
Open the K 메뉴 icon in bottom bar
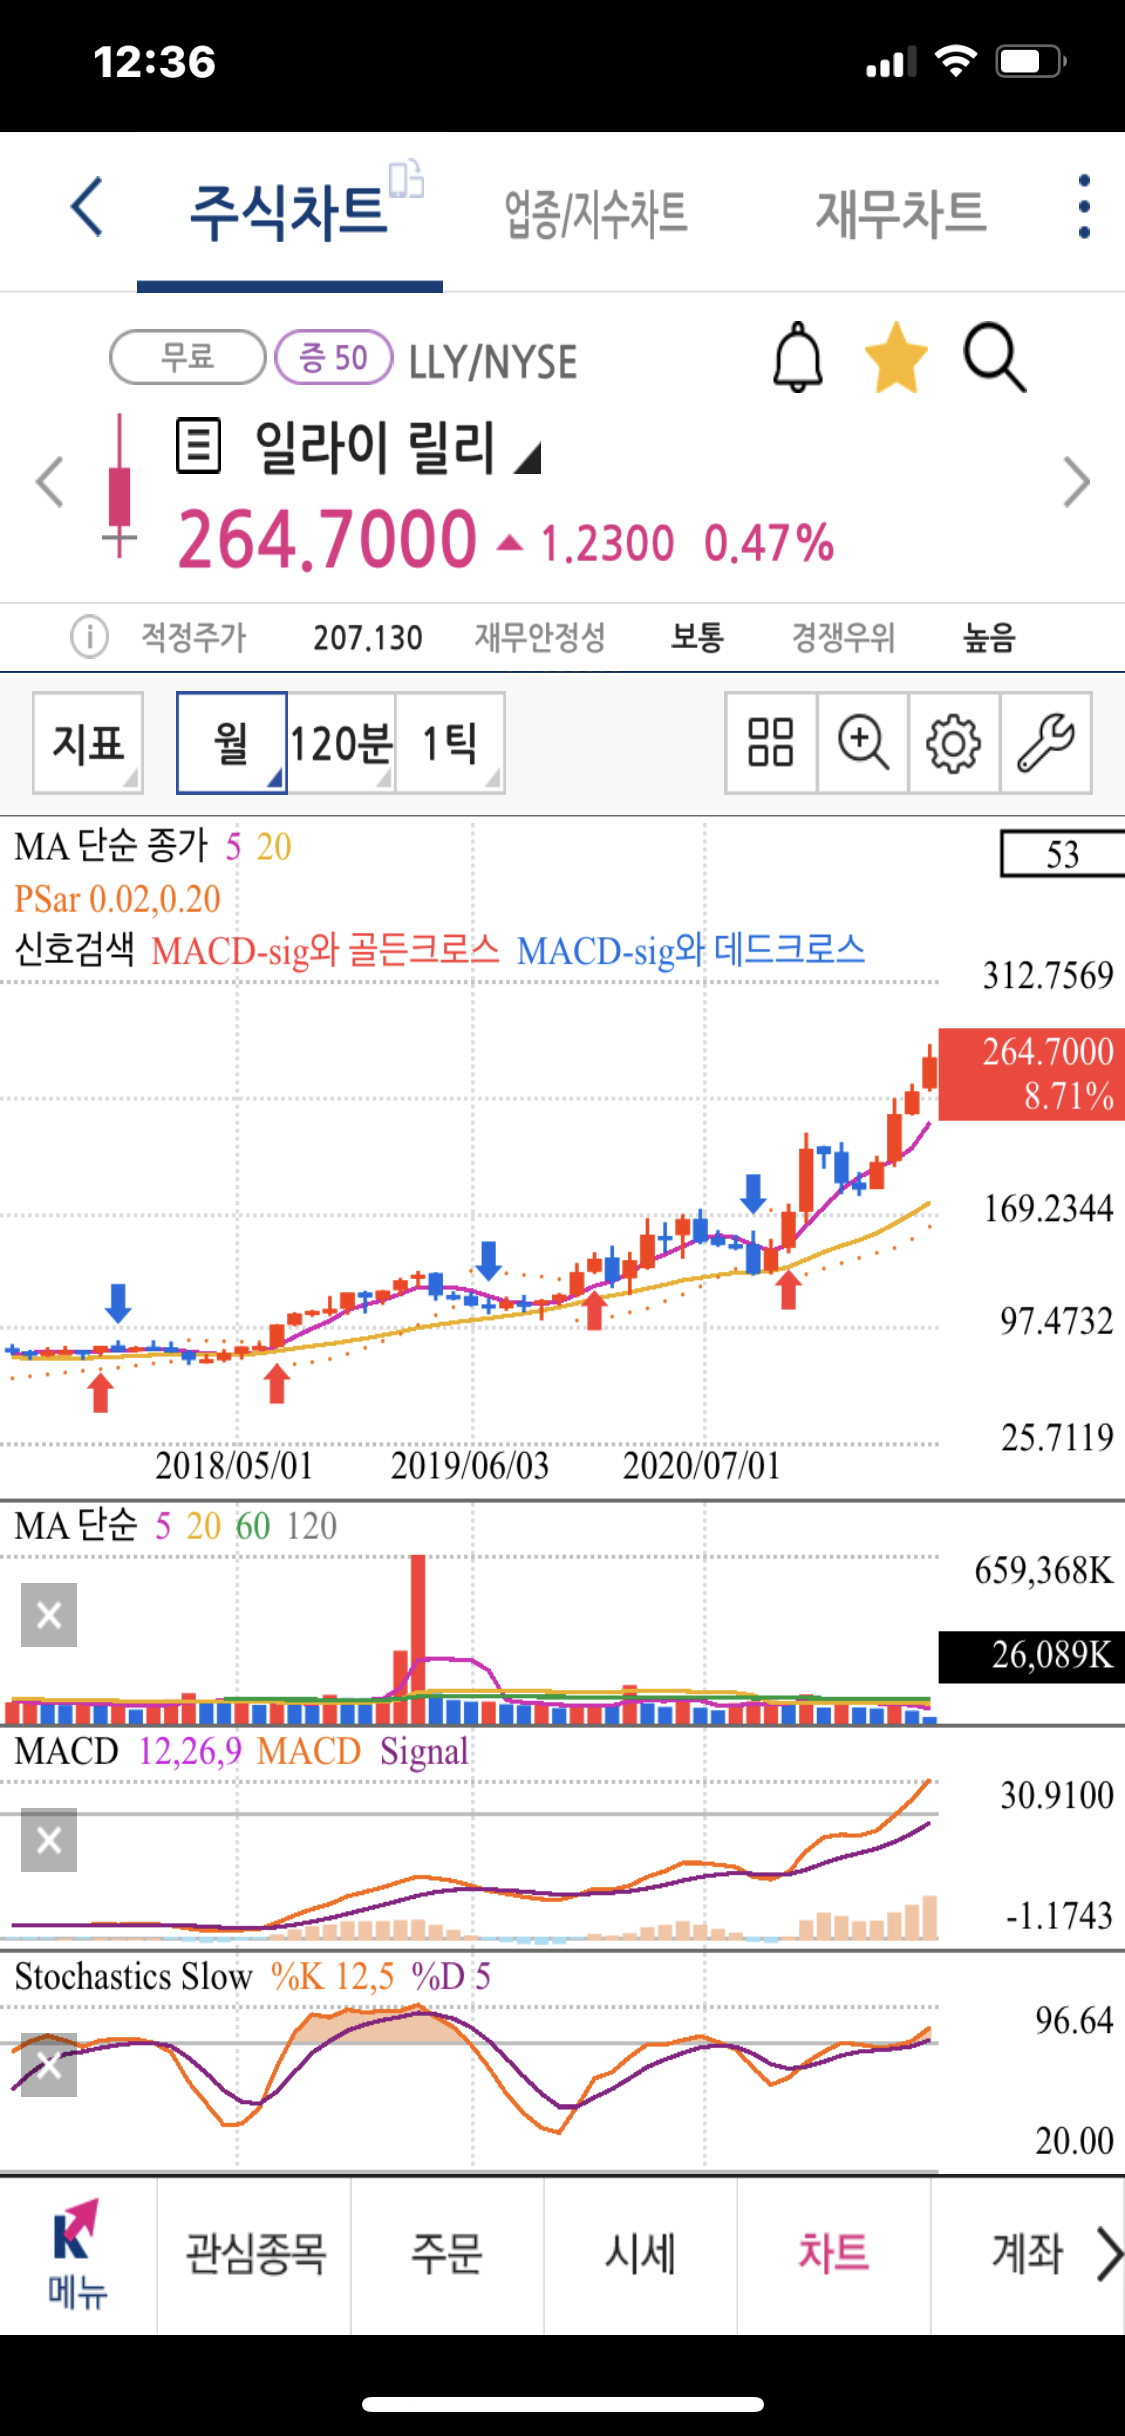pyautogui.click(x=77, y=2255)
